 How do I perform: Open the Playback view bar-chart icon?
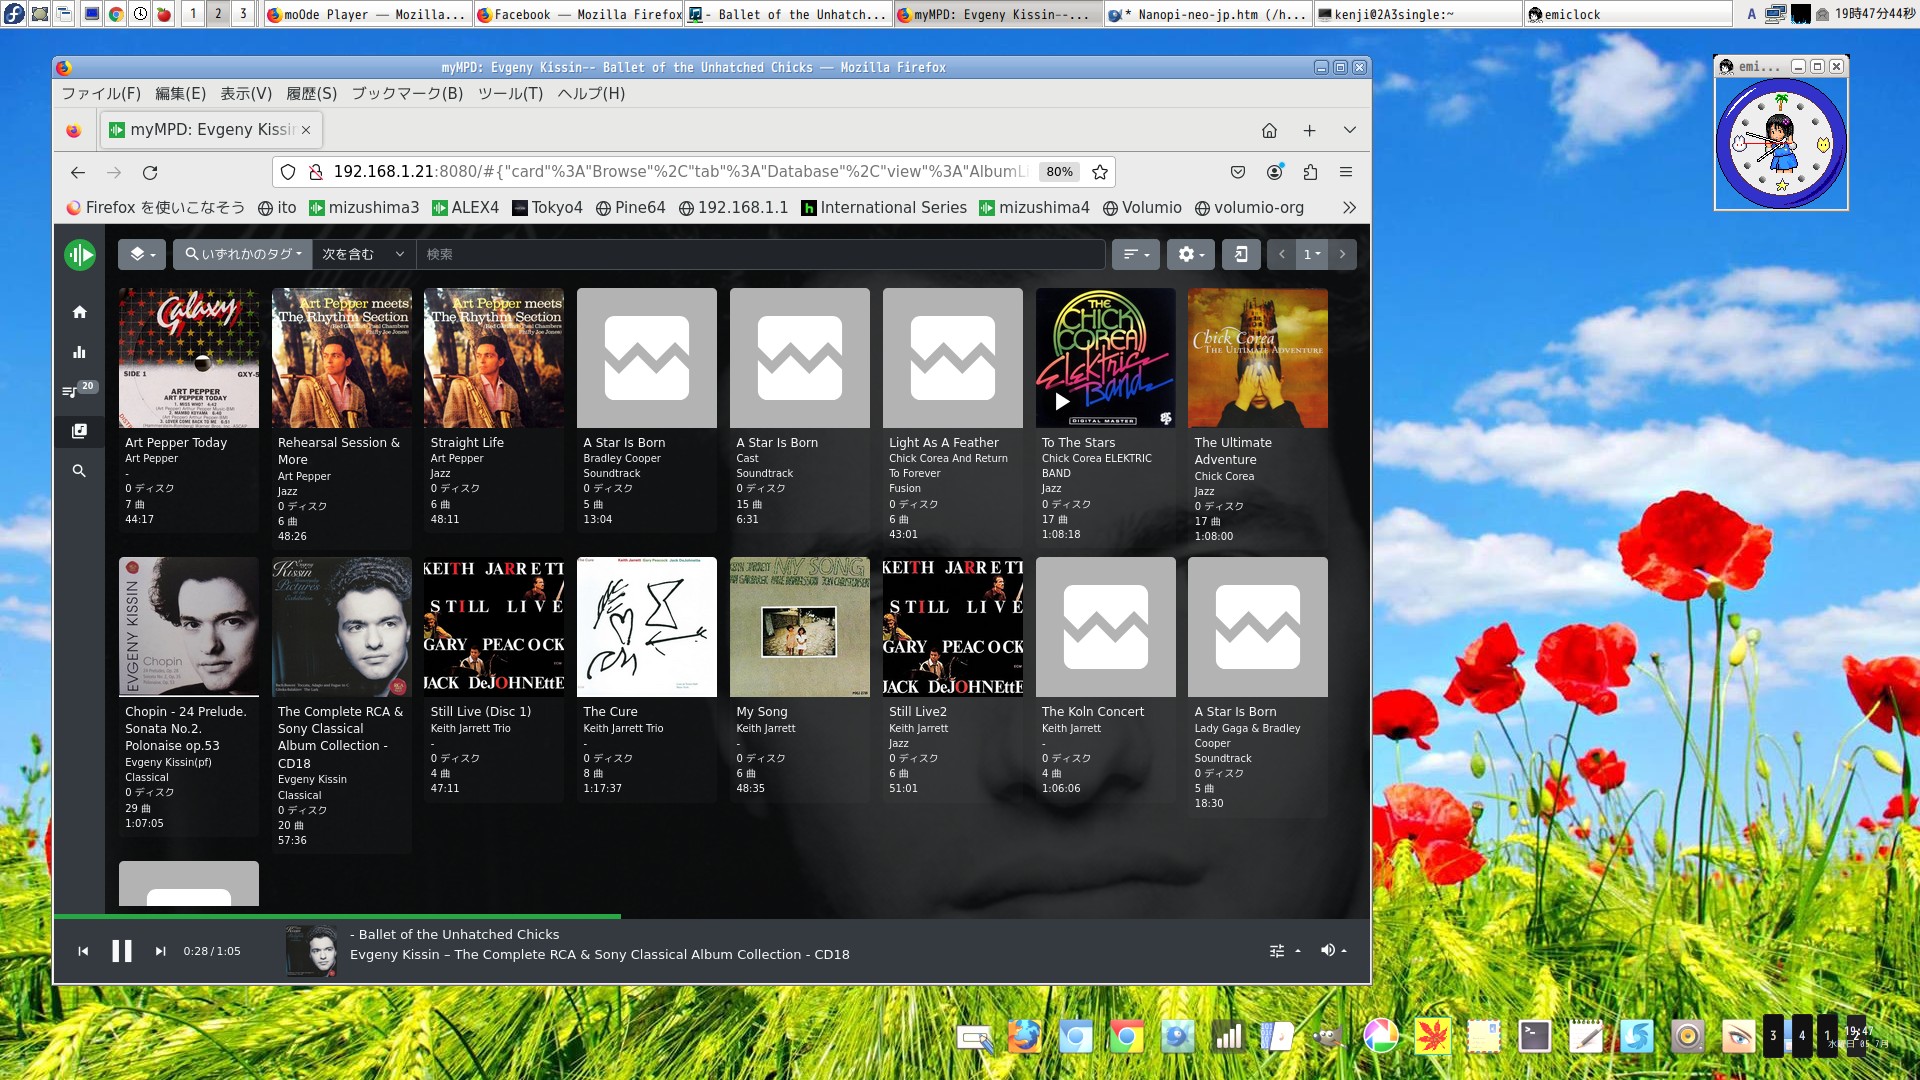coord(79,352)
